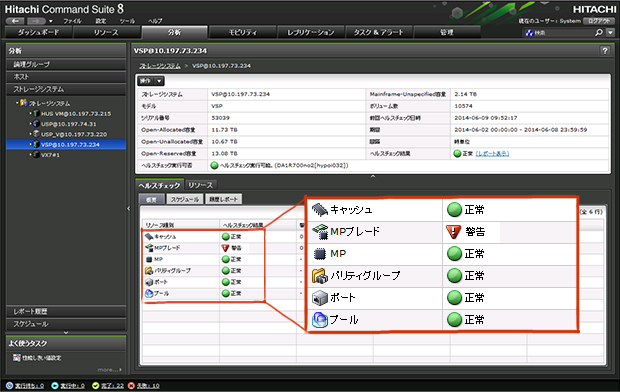Switch to the モビリティ tab

click(242, 32)
